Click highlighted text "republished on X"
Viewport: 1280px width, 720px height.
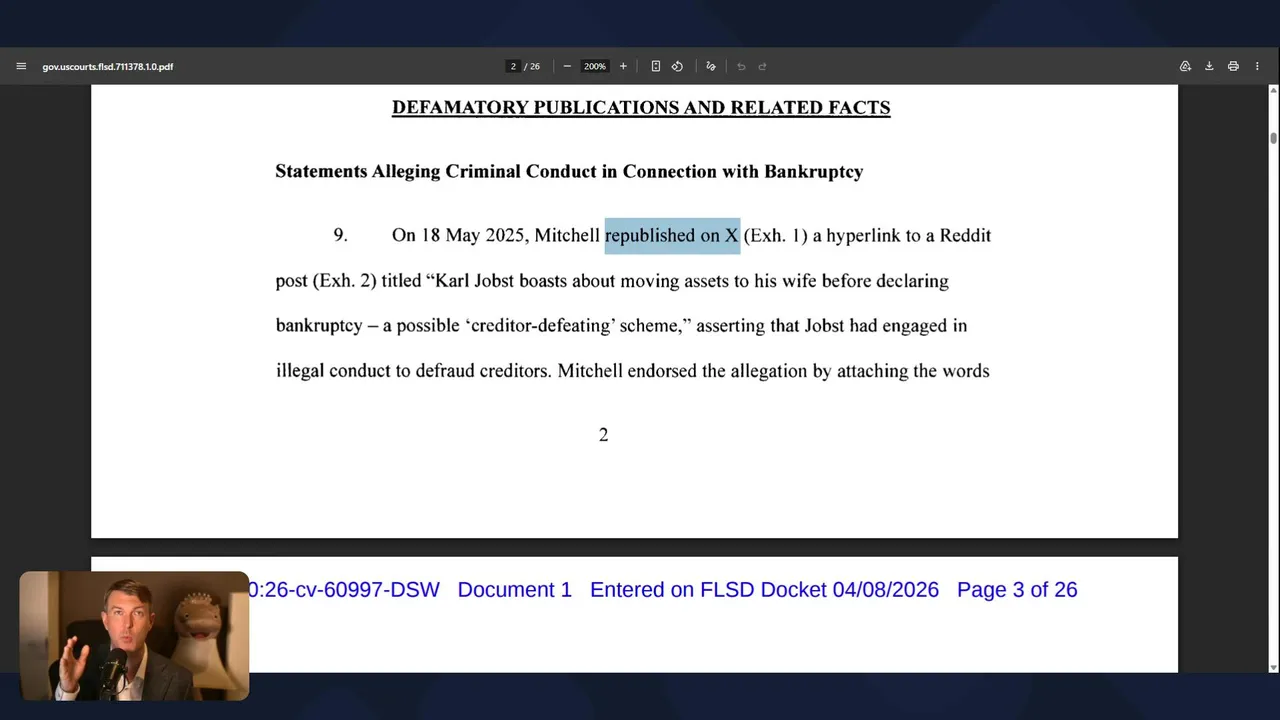pos(672,236)
